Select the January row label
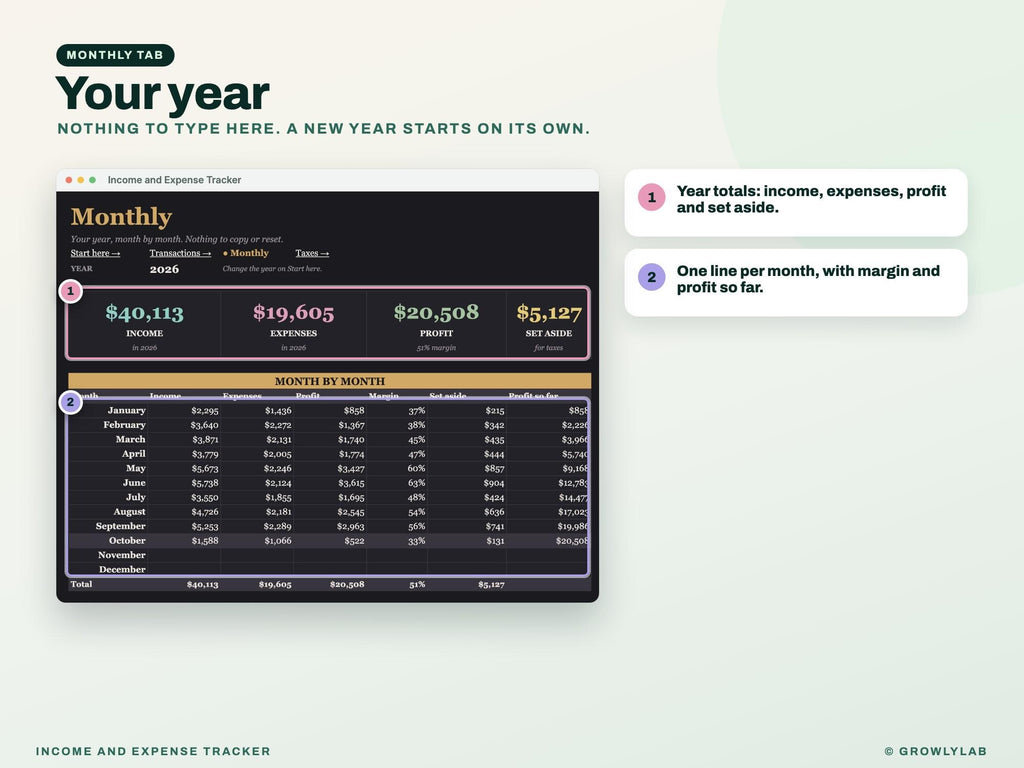 pos(127,410)
